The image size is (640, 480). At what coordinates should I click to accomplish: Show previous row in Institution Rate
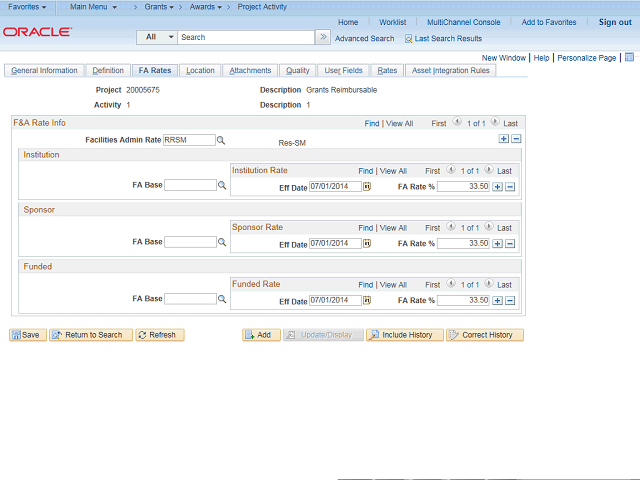click(451, 169)
